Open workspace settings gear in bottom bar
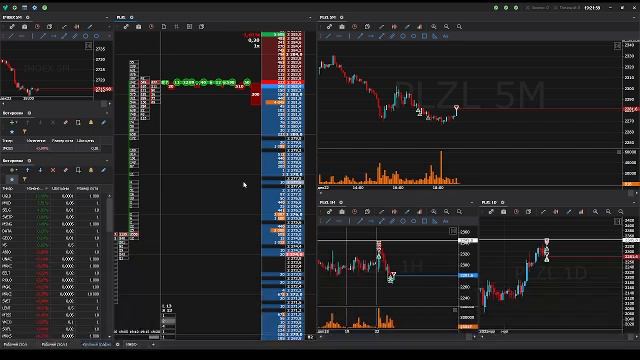Viewport: 640px width, 360px height. (x=118, y=344)
